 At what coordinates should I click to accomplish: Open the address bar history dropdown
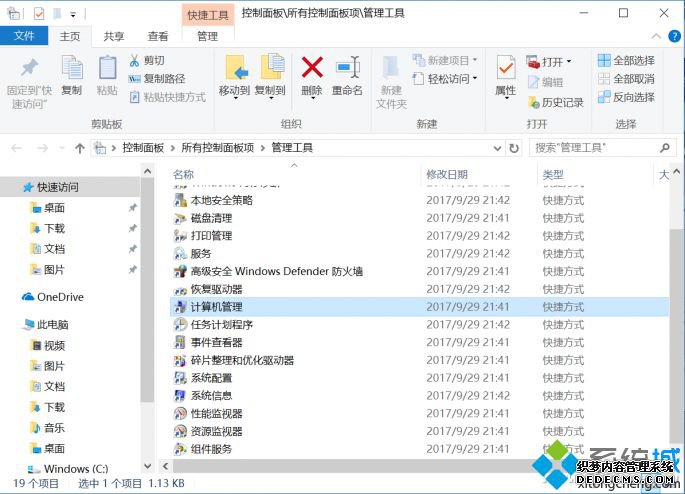(497, 149)
